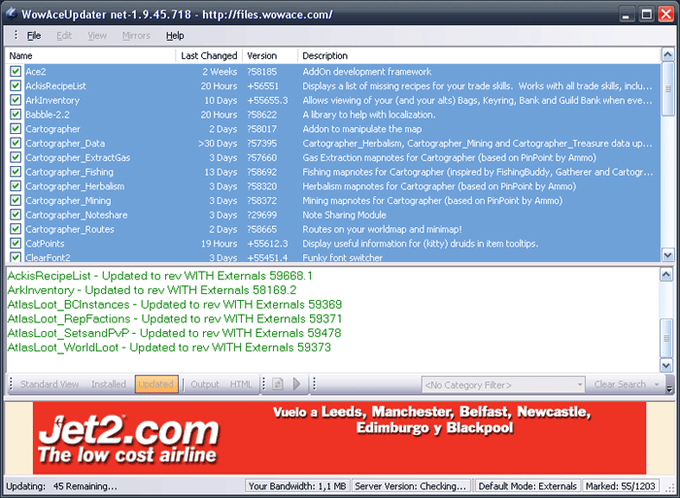Click the AtlasLoot_WorldLoot log line
This screenshot has width=680, height=498.
click(x=169, y=347)
